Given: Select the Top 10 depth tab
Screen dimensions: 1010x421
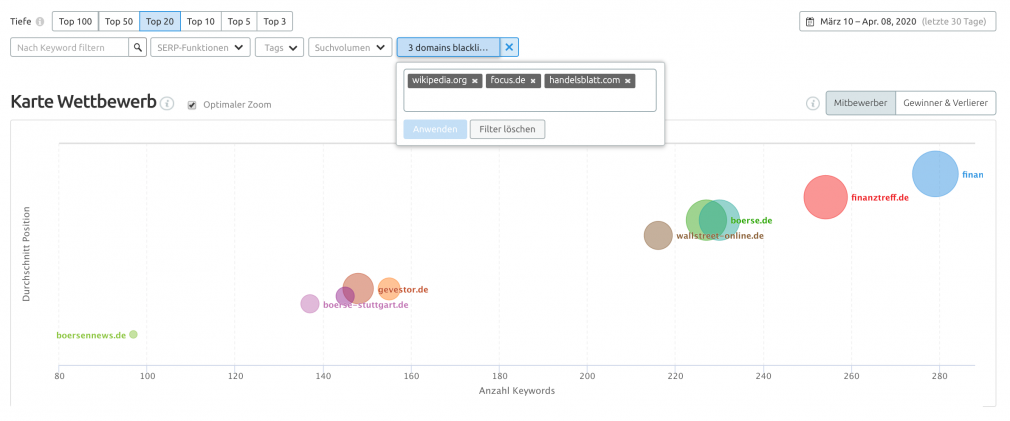Looking at the screenshot, I should click(201, 21).
